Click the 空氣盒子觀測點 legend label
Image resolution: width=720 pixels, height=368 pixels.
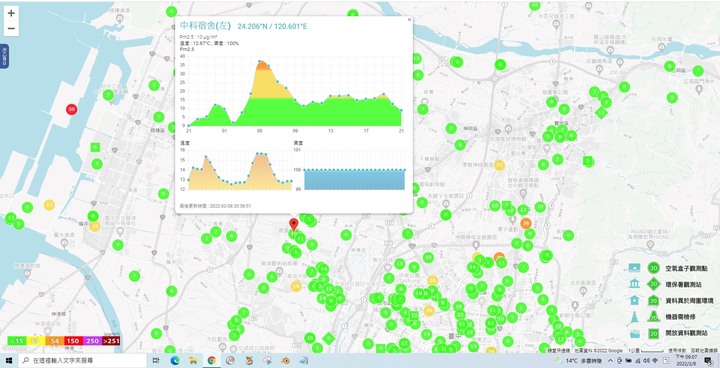686,268
